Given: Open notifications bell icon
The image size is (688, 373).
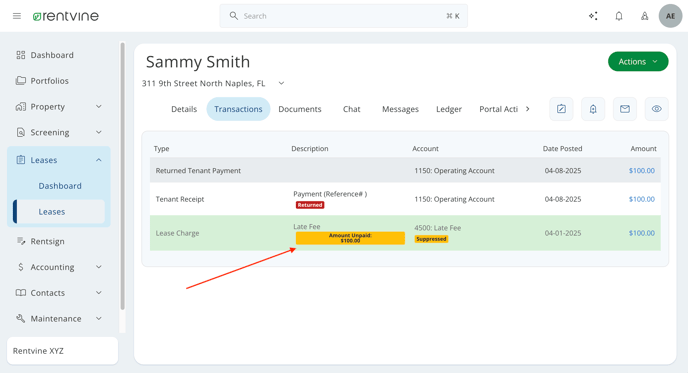Looking at the screenshot, I should point(619,16).
